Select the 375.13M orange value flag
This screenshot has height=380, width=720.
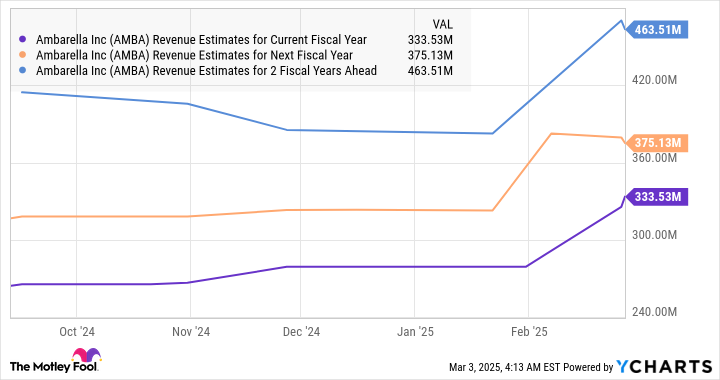[657, 143]
